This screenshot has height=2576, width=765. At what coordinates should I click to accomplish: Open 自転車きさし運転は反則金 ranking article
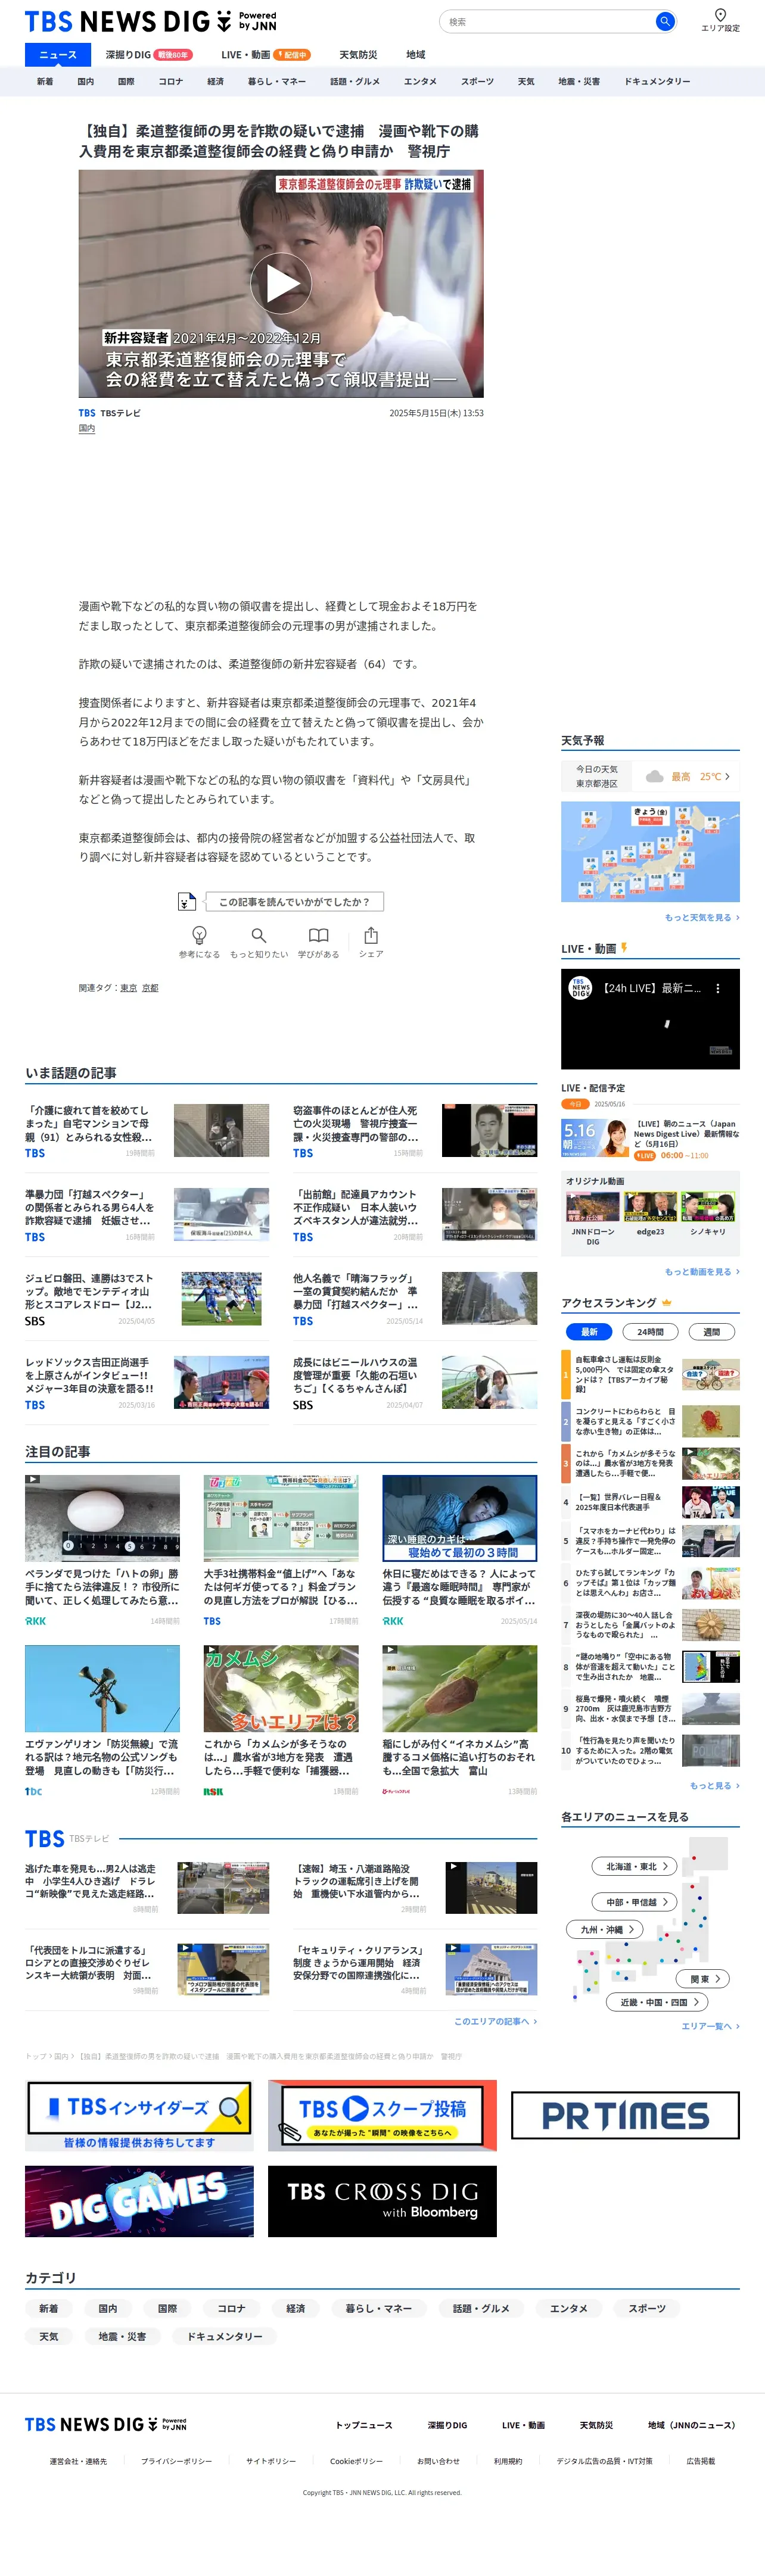650,1375
